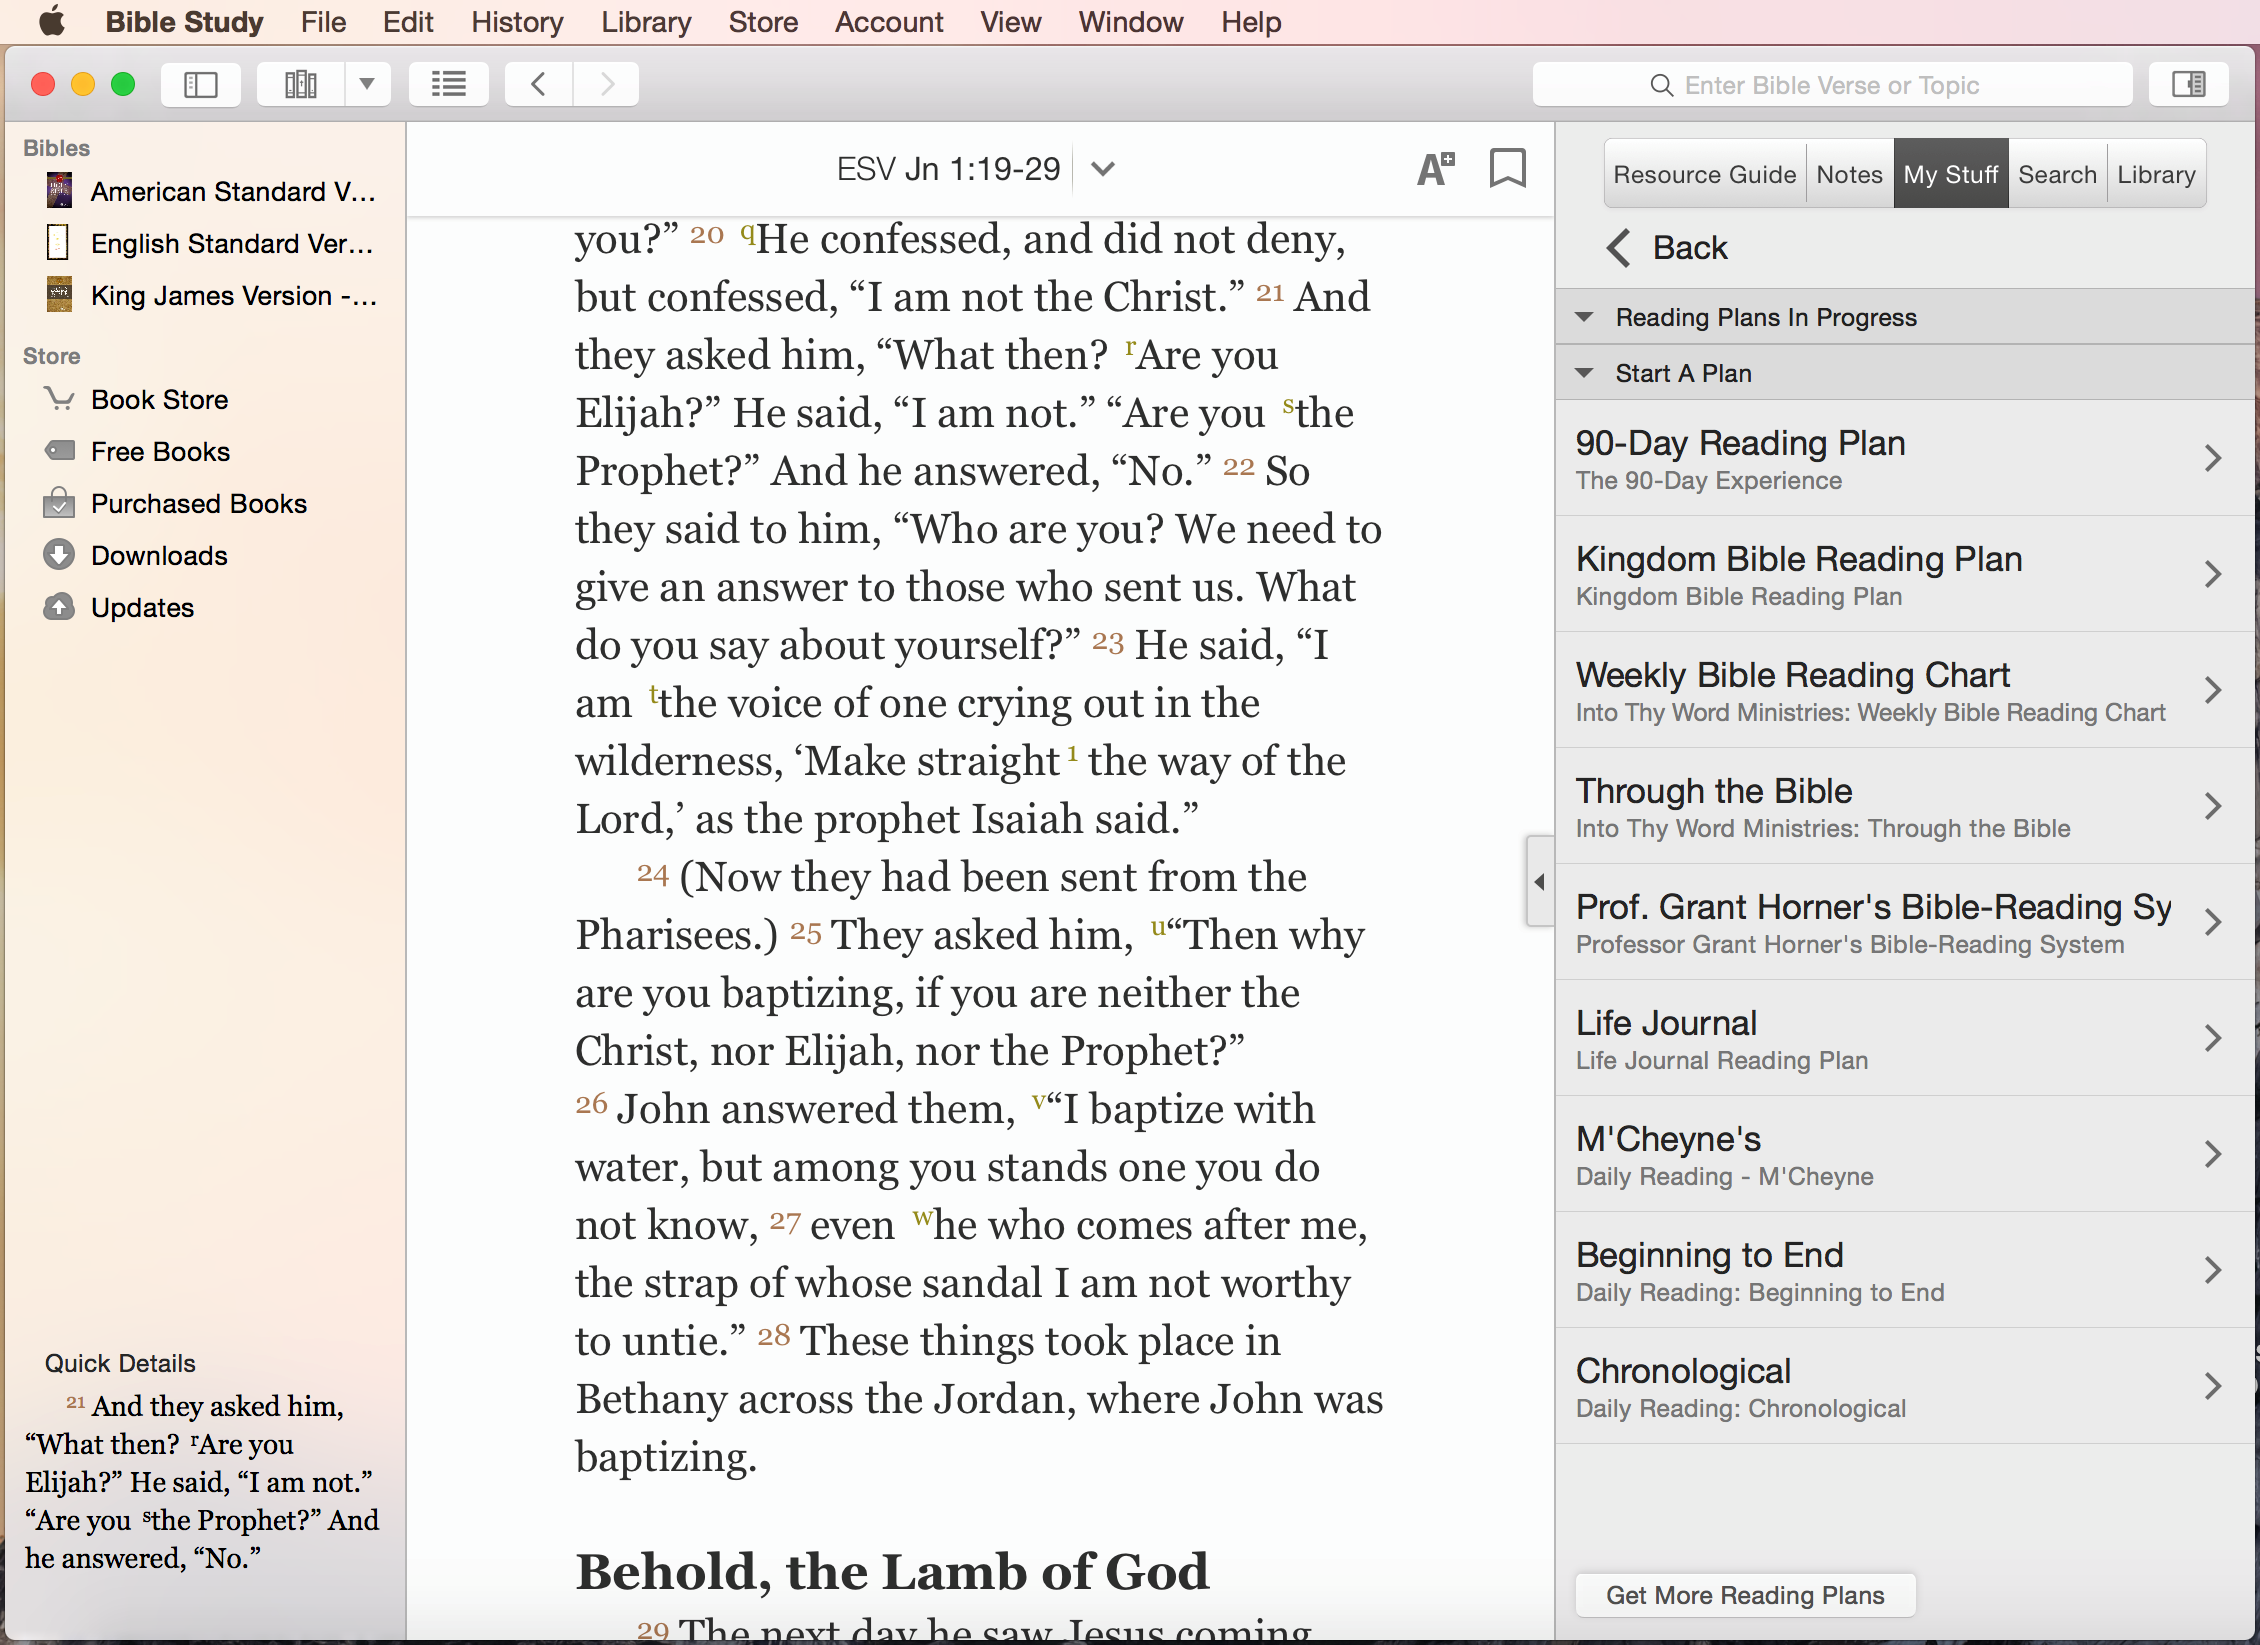Collapse the side panel using divider arrow
Viewport: 2260px width, 1645px height.
pyautogui.click(x=1539, y=882)
